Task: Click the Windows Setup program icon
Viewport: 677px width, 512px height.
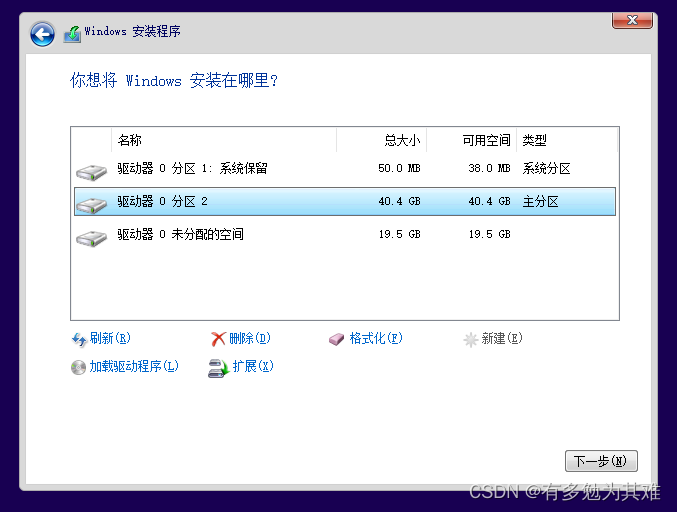Action: (72, 34)
